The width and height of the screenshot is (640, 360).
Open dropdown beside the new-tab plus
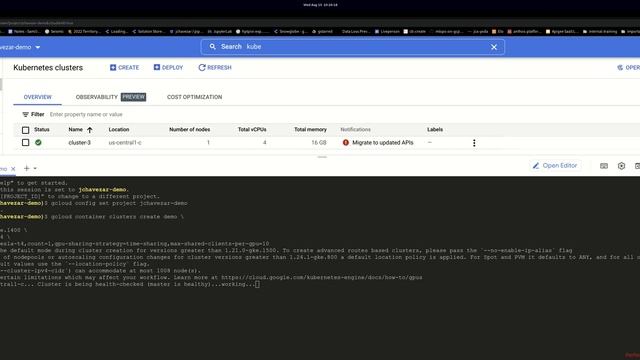click(x=35, y=169)
